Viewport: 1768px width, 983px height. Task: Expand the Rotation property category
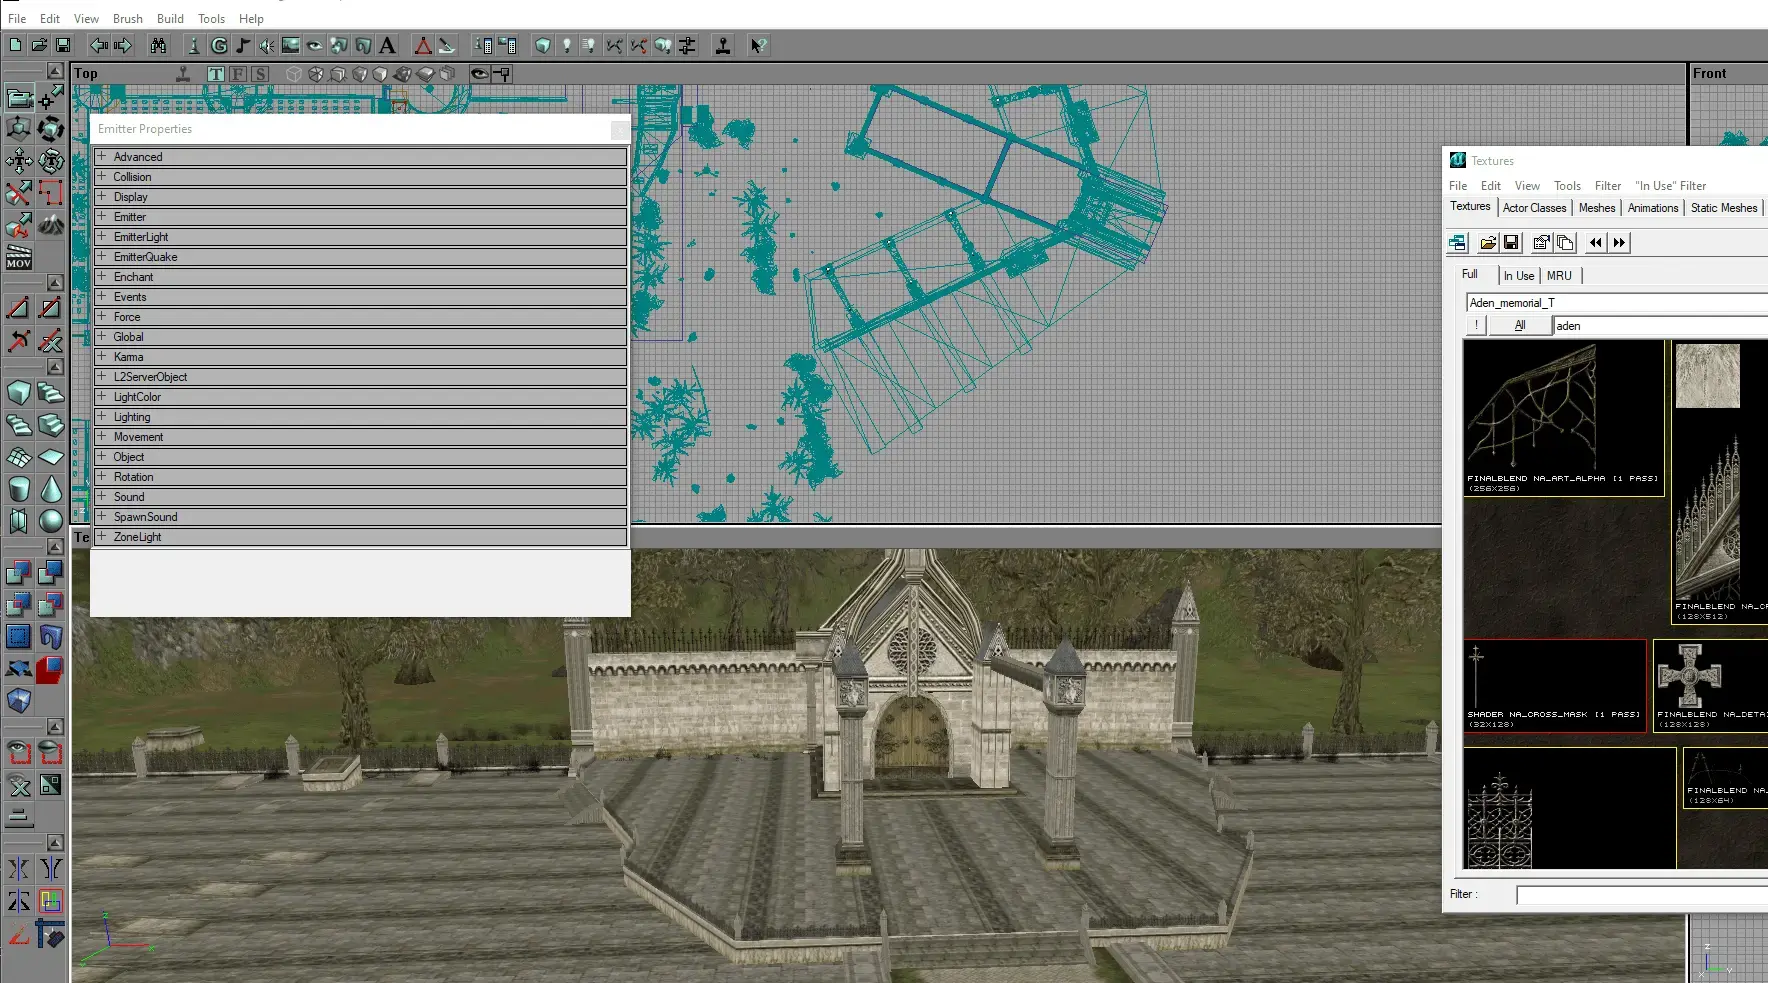point(360,477)
